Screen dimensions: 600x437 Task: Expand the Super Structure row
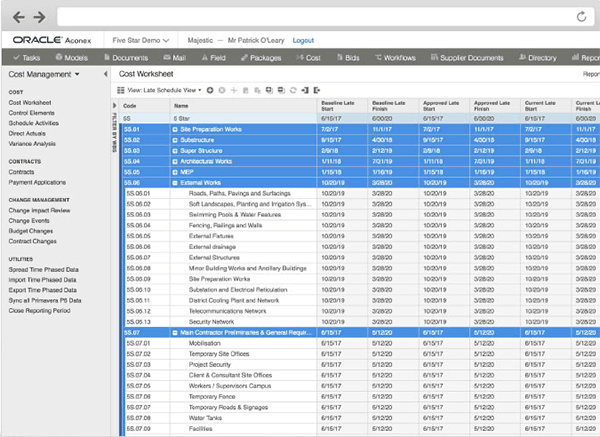point(175,151)
